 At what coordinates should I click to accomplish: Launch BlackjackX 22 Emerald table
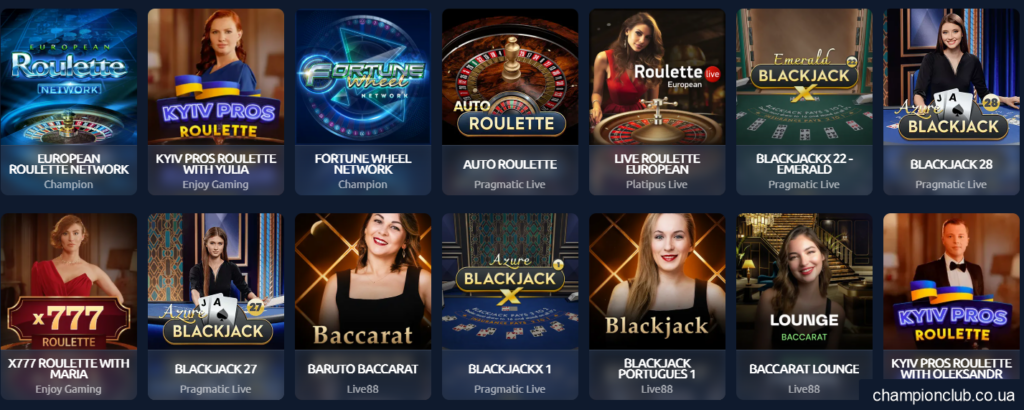click(805, 77)
